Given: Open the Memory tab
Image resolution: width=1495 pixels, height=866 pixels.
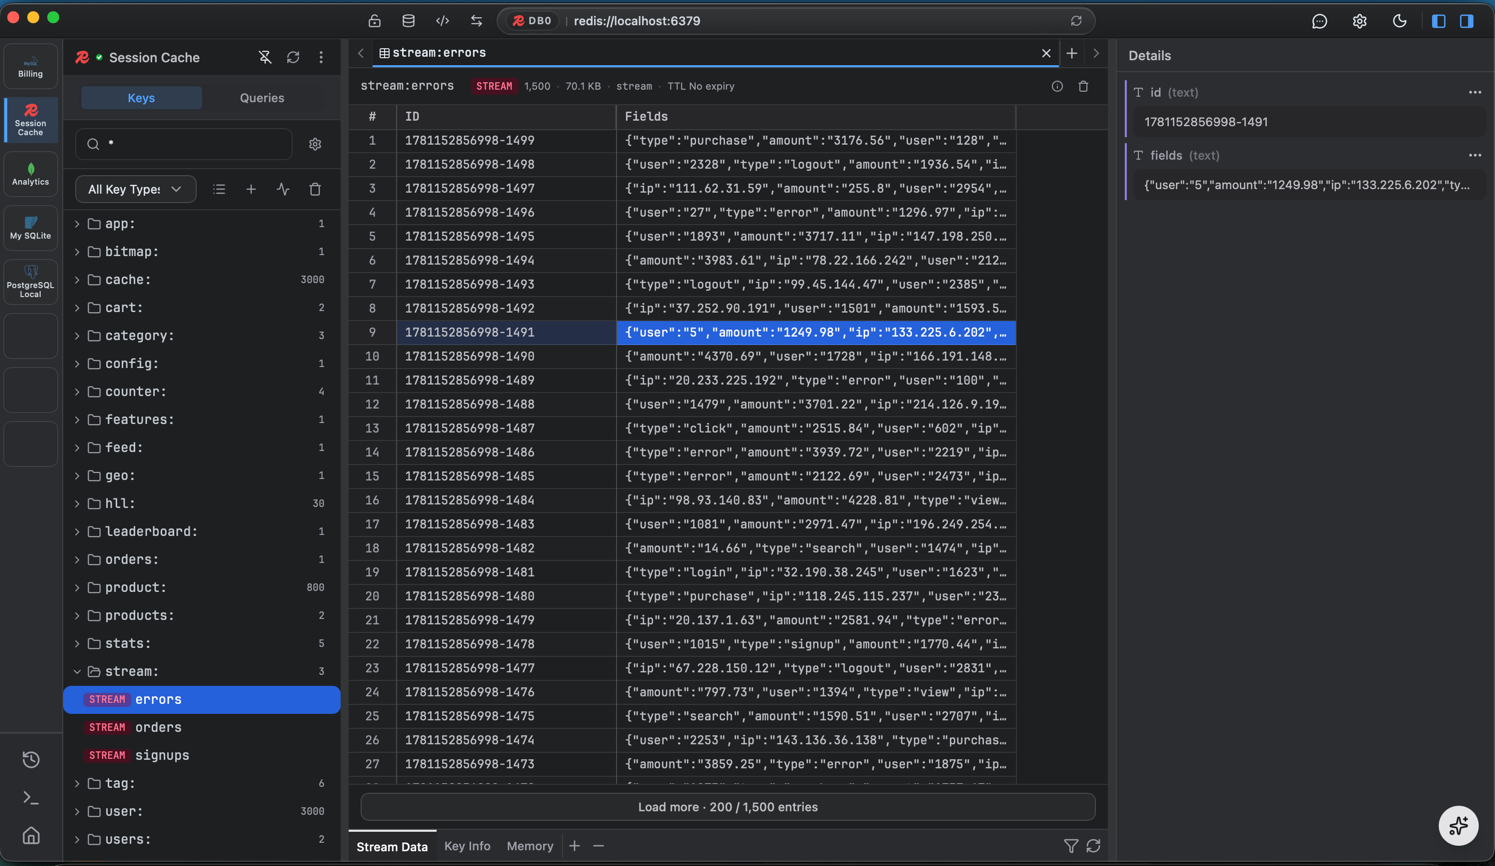Looking at the screenshot, I should [x=530, y=847].
